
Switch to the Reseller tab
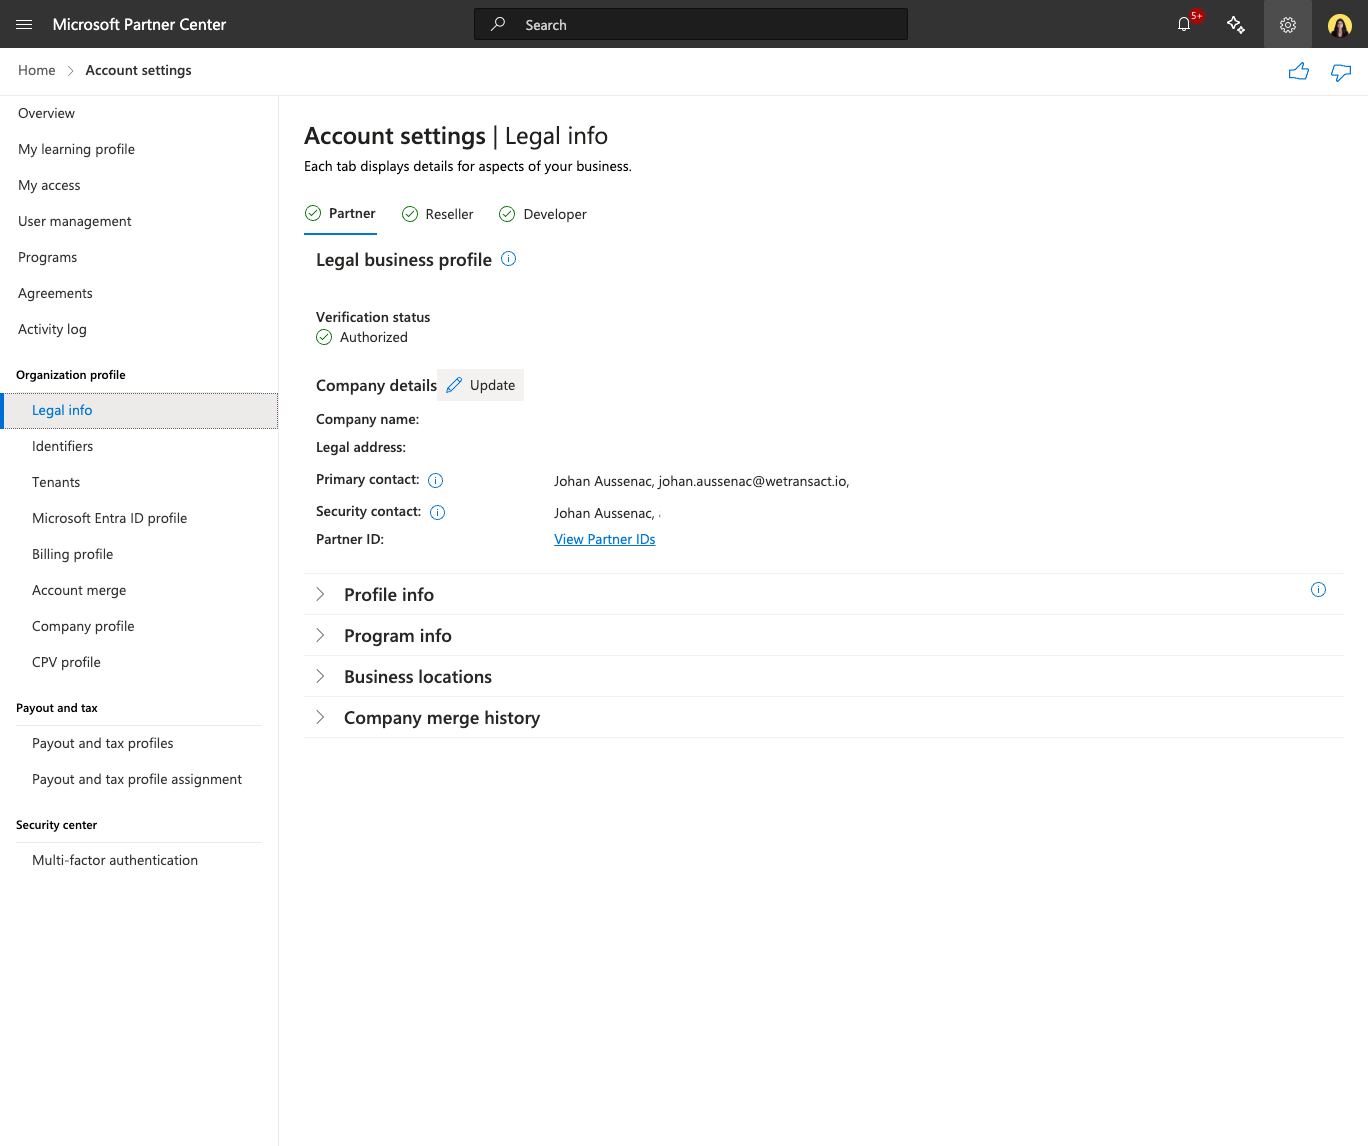click(x=437, y=214)
